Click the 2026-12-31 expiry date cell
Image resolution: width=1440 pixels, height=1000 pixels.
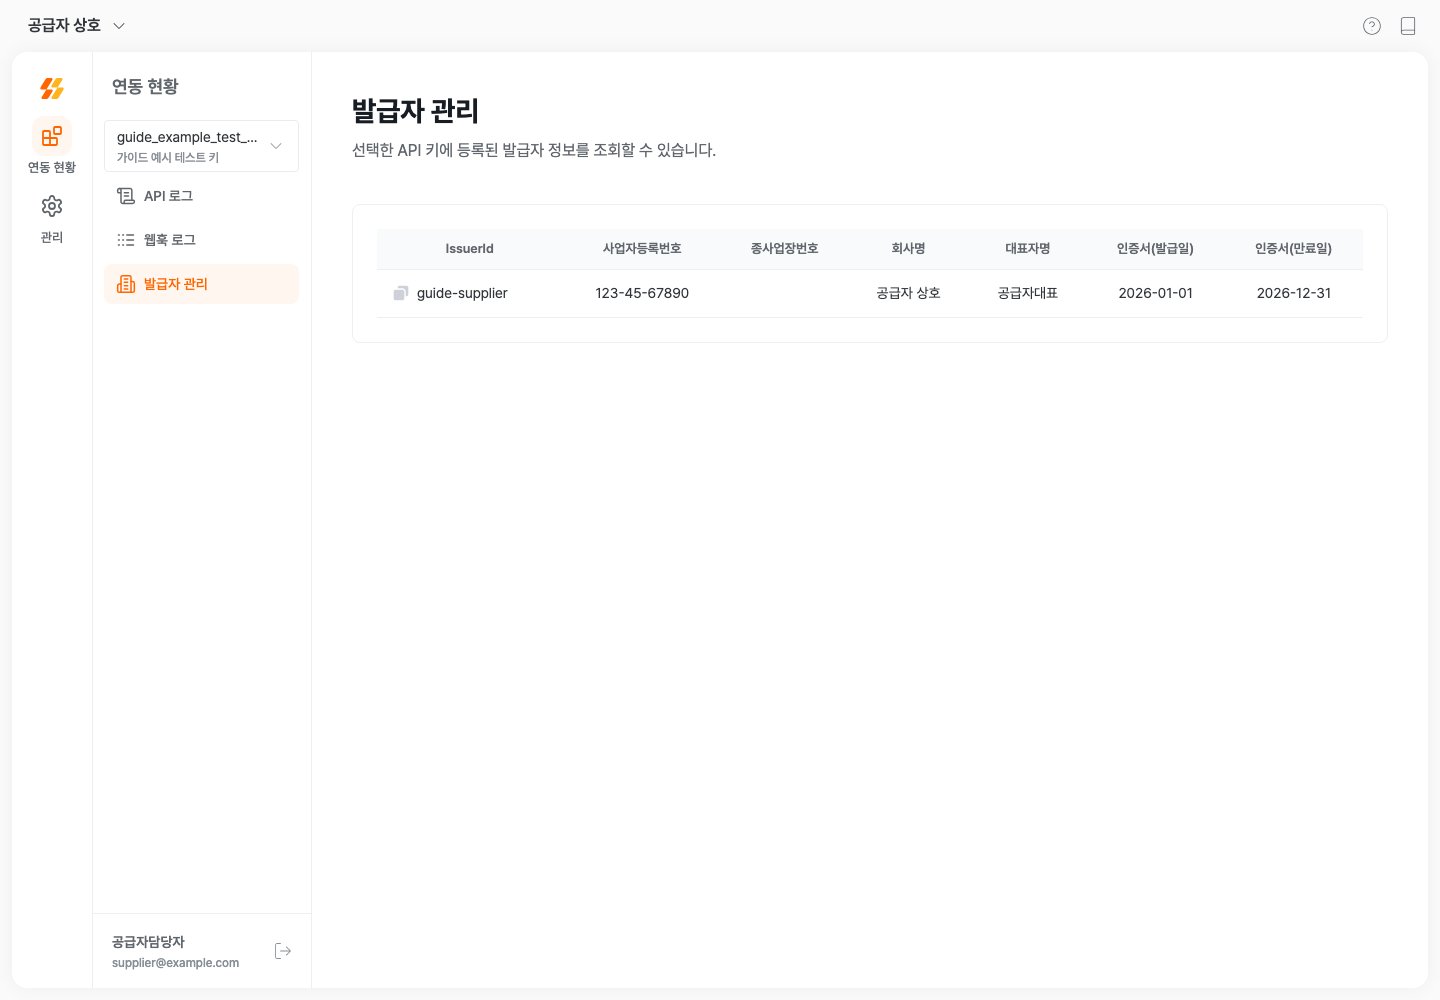point(1294,293)
